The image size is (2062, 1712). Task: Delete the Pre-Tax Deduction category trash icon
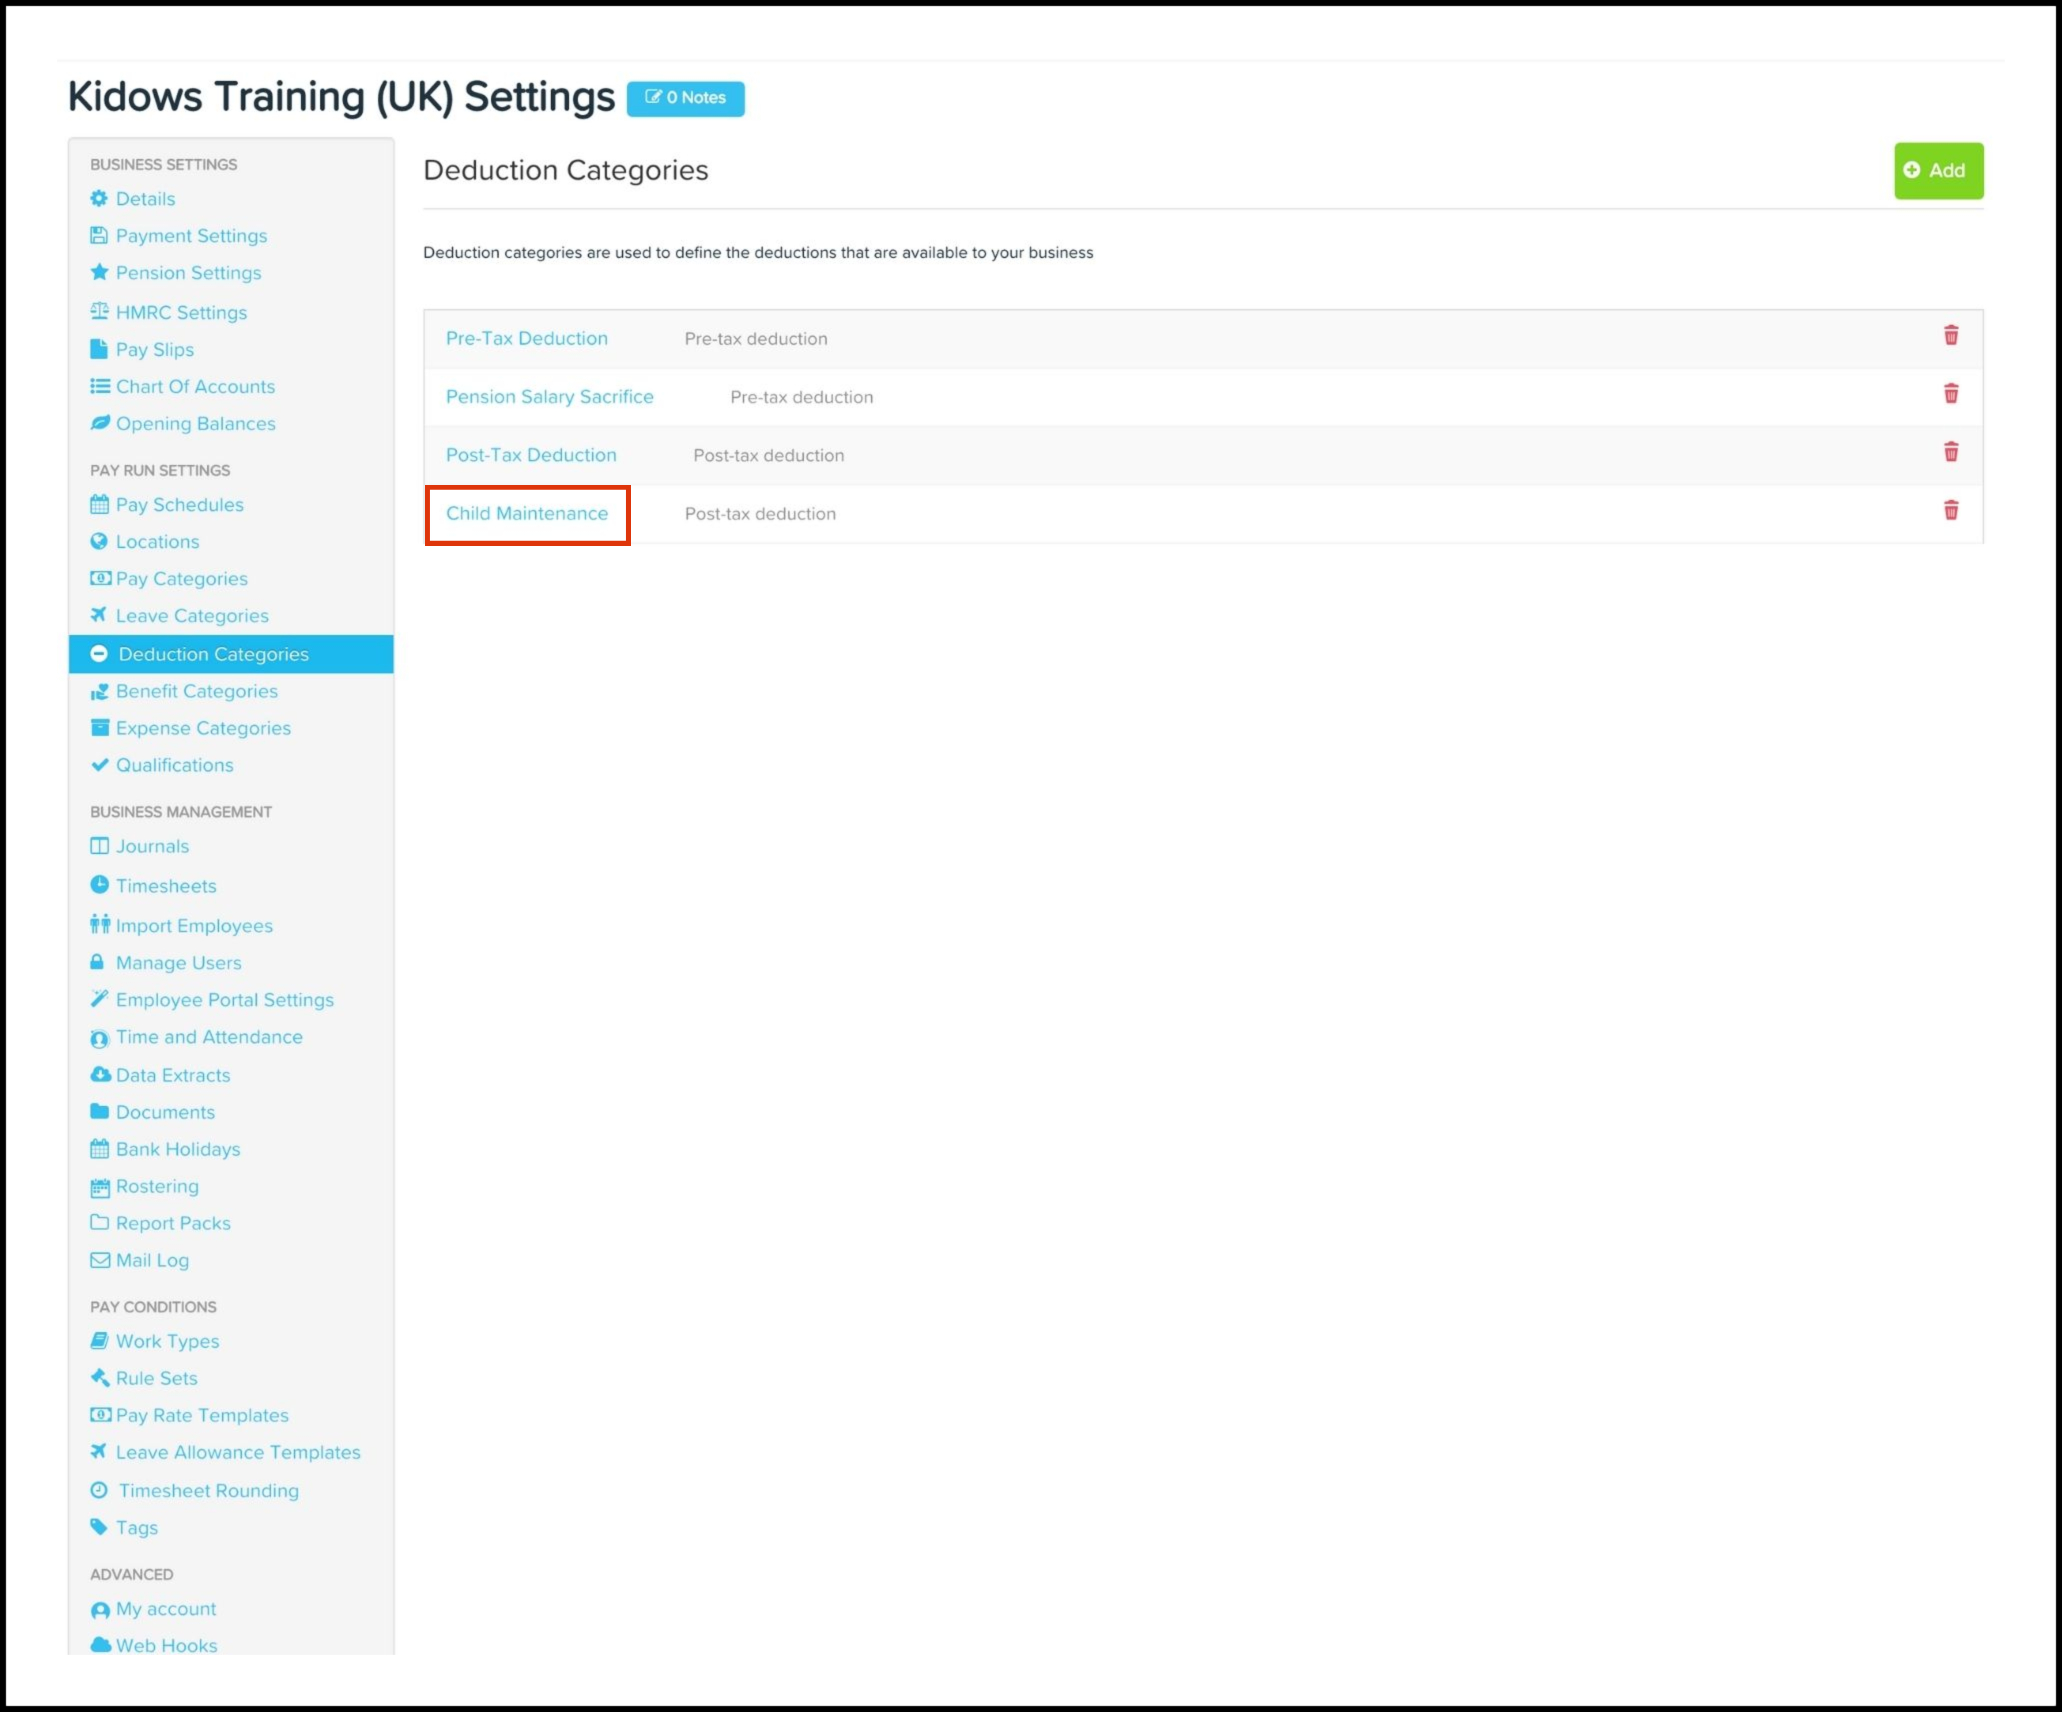pyautogui.click(x=1950, y=336)
